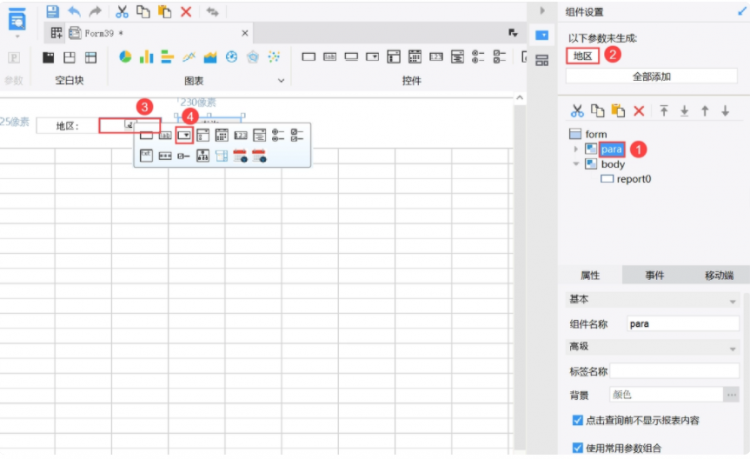Insert a gauge chart

[232, 57]
